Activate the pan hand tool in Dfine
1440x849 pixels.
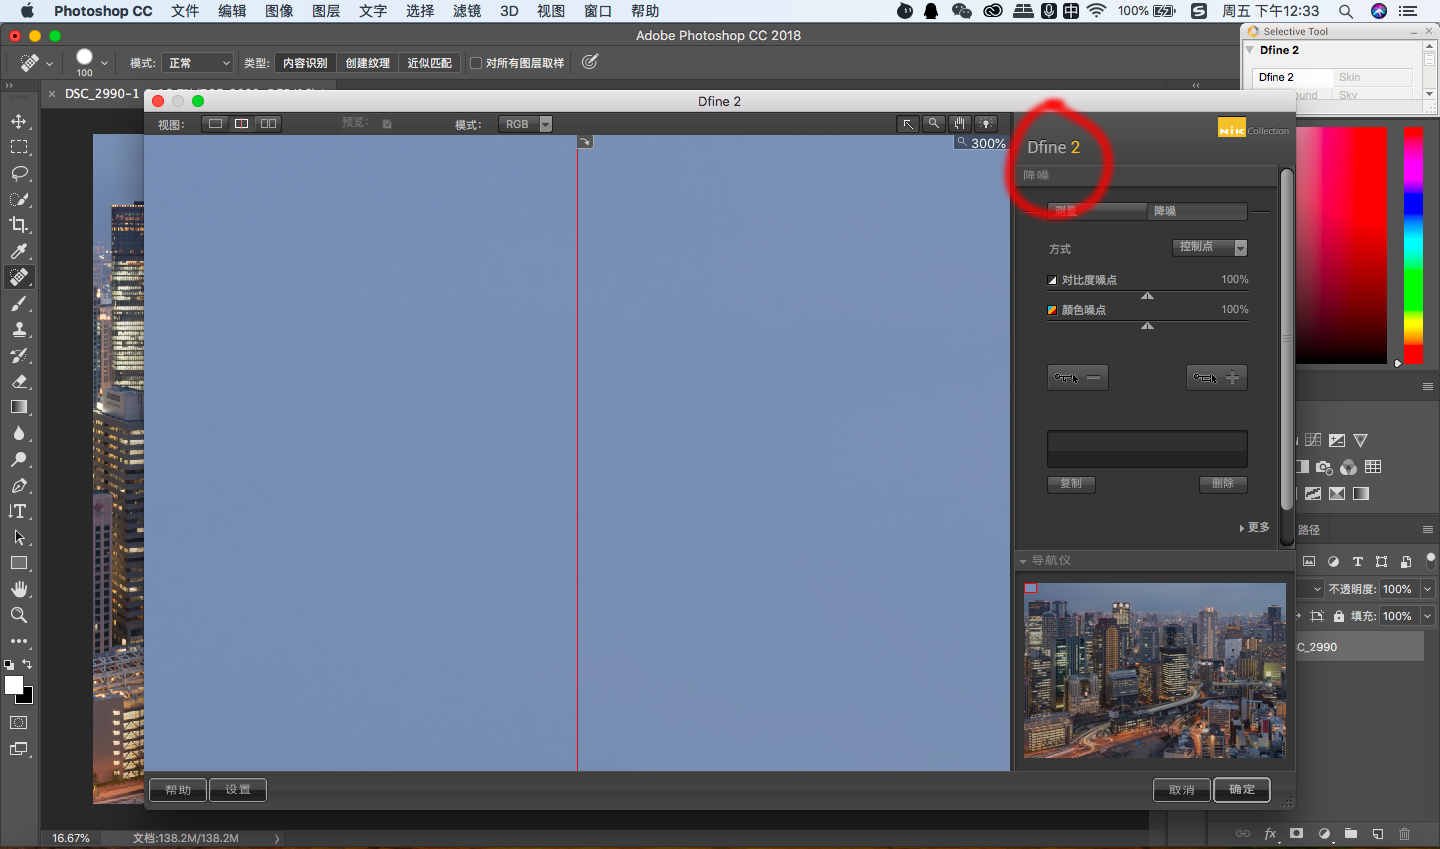[x=959, y=124]
